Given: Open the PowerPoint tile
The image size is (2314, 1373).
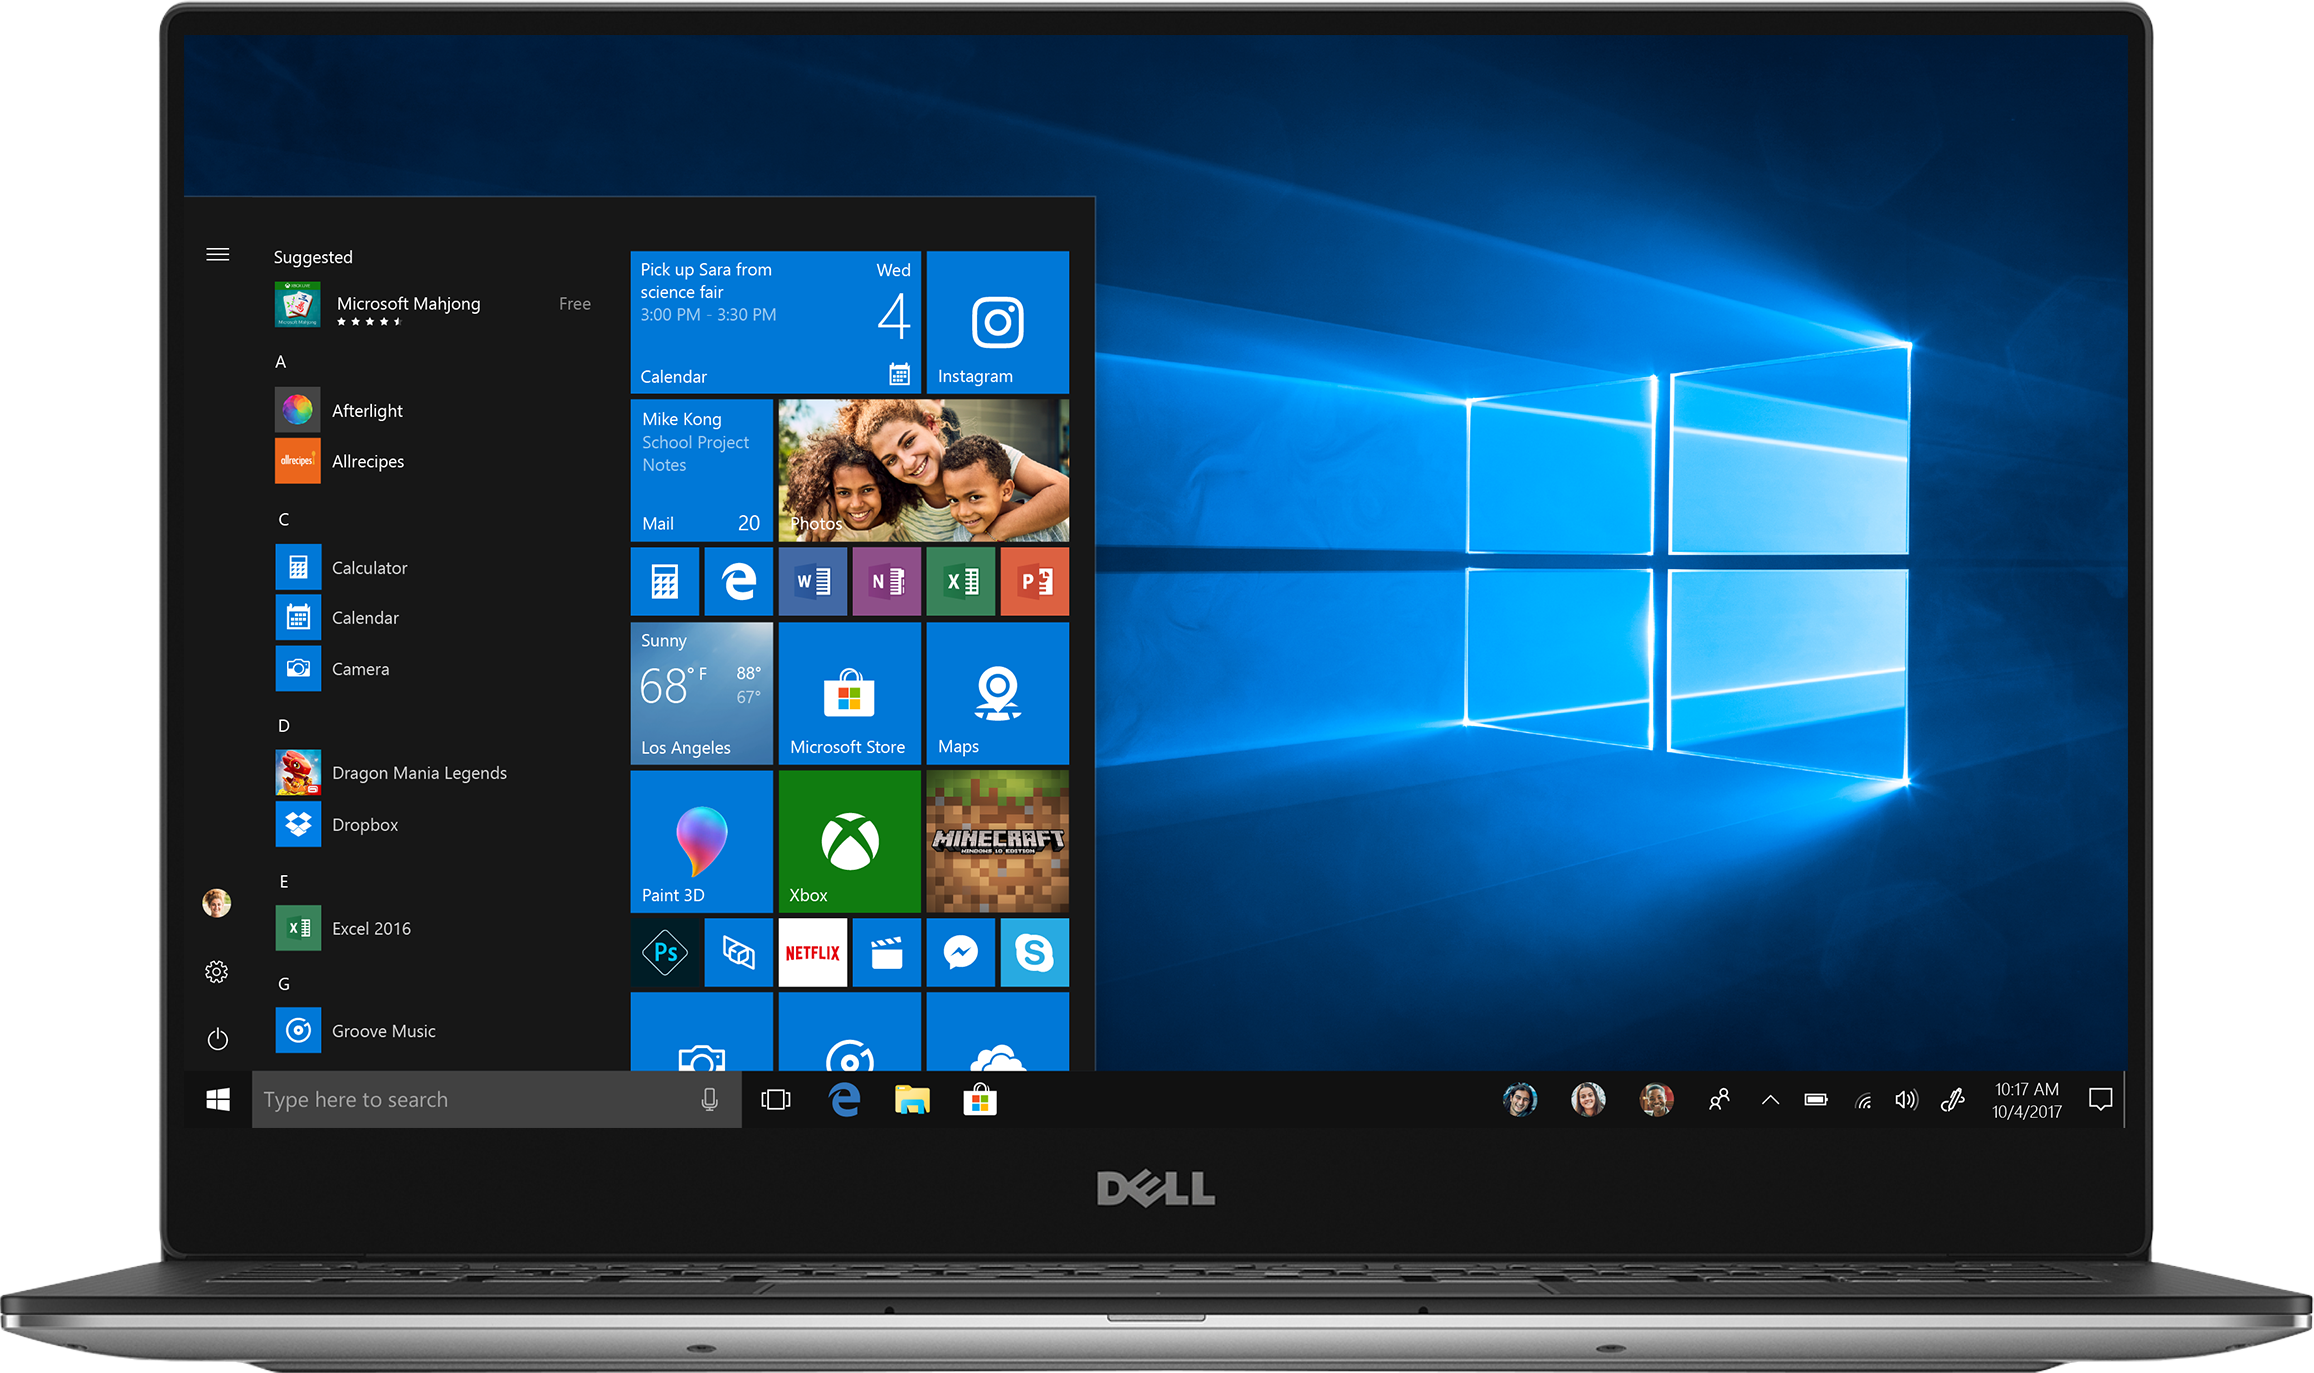Looking at the screenshot, I should coord(1034,581).
